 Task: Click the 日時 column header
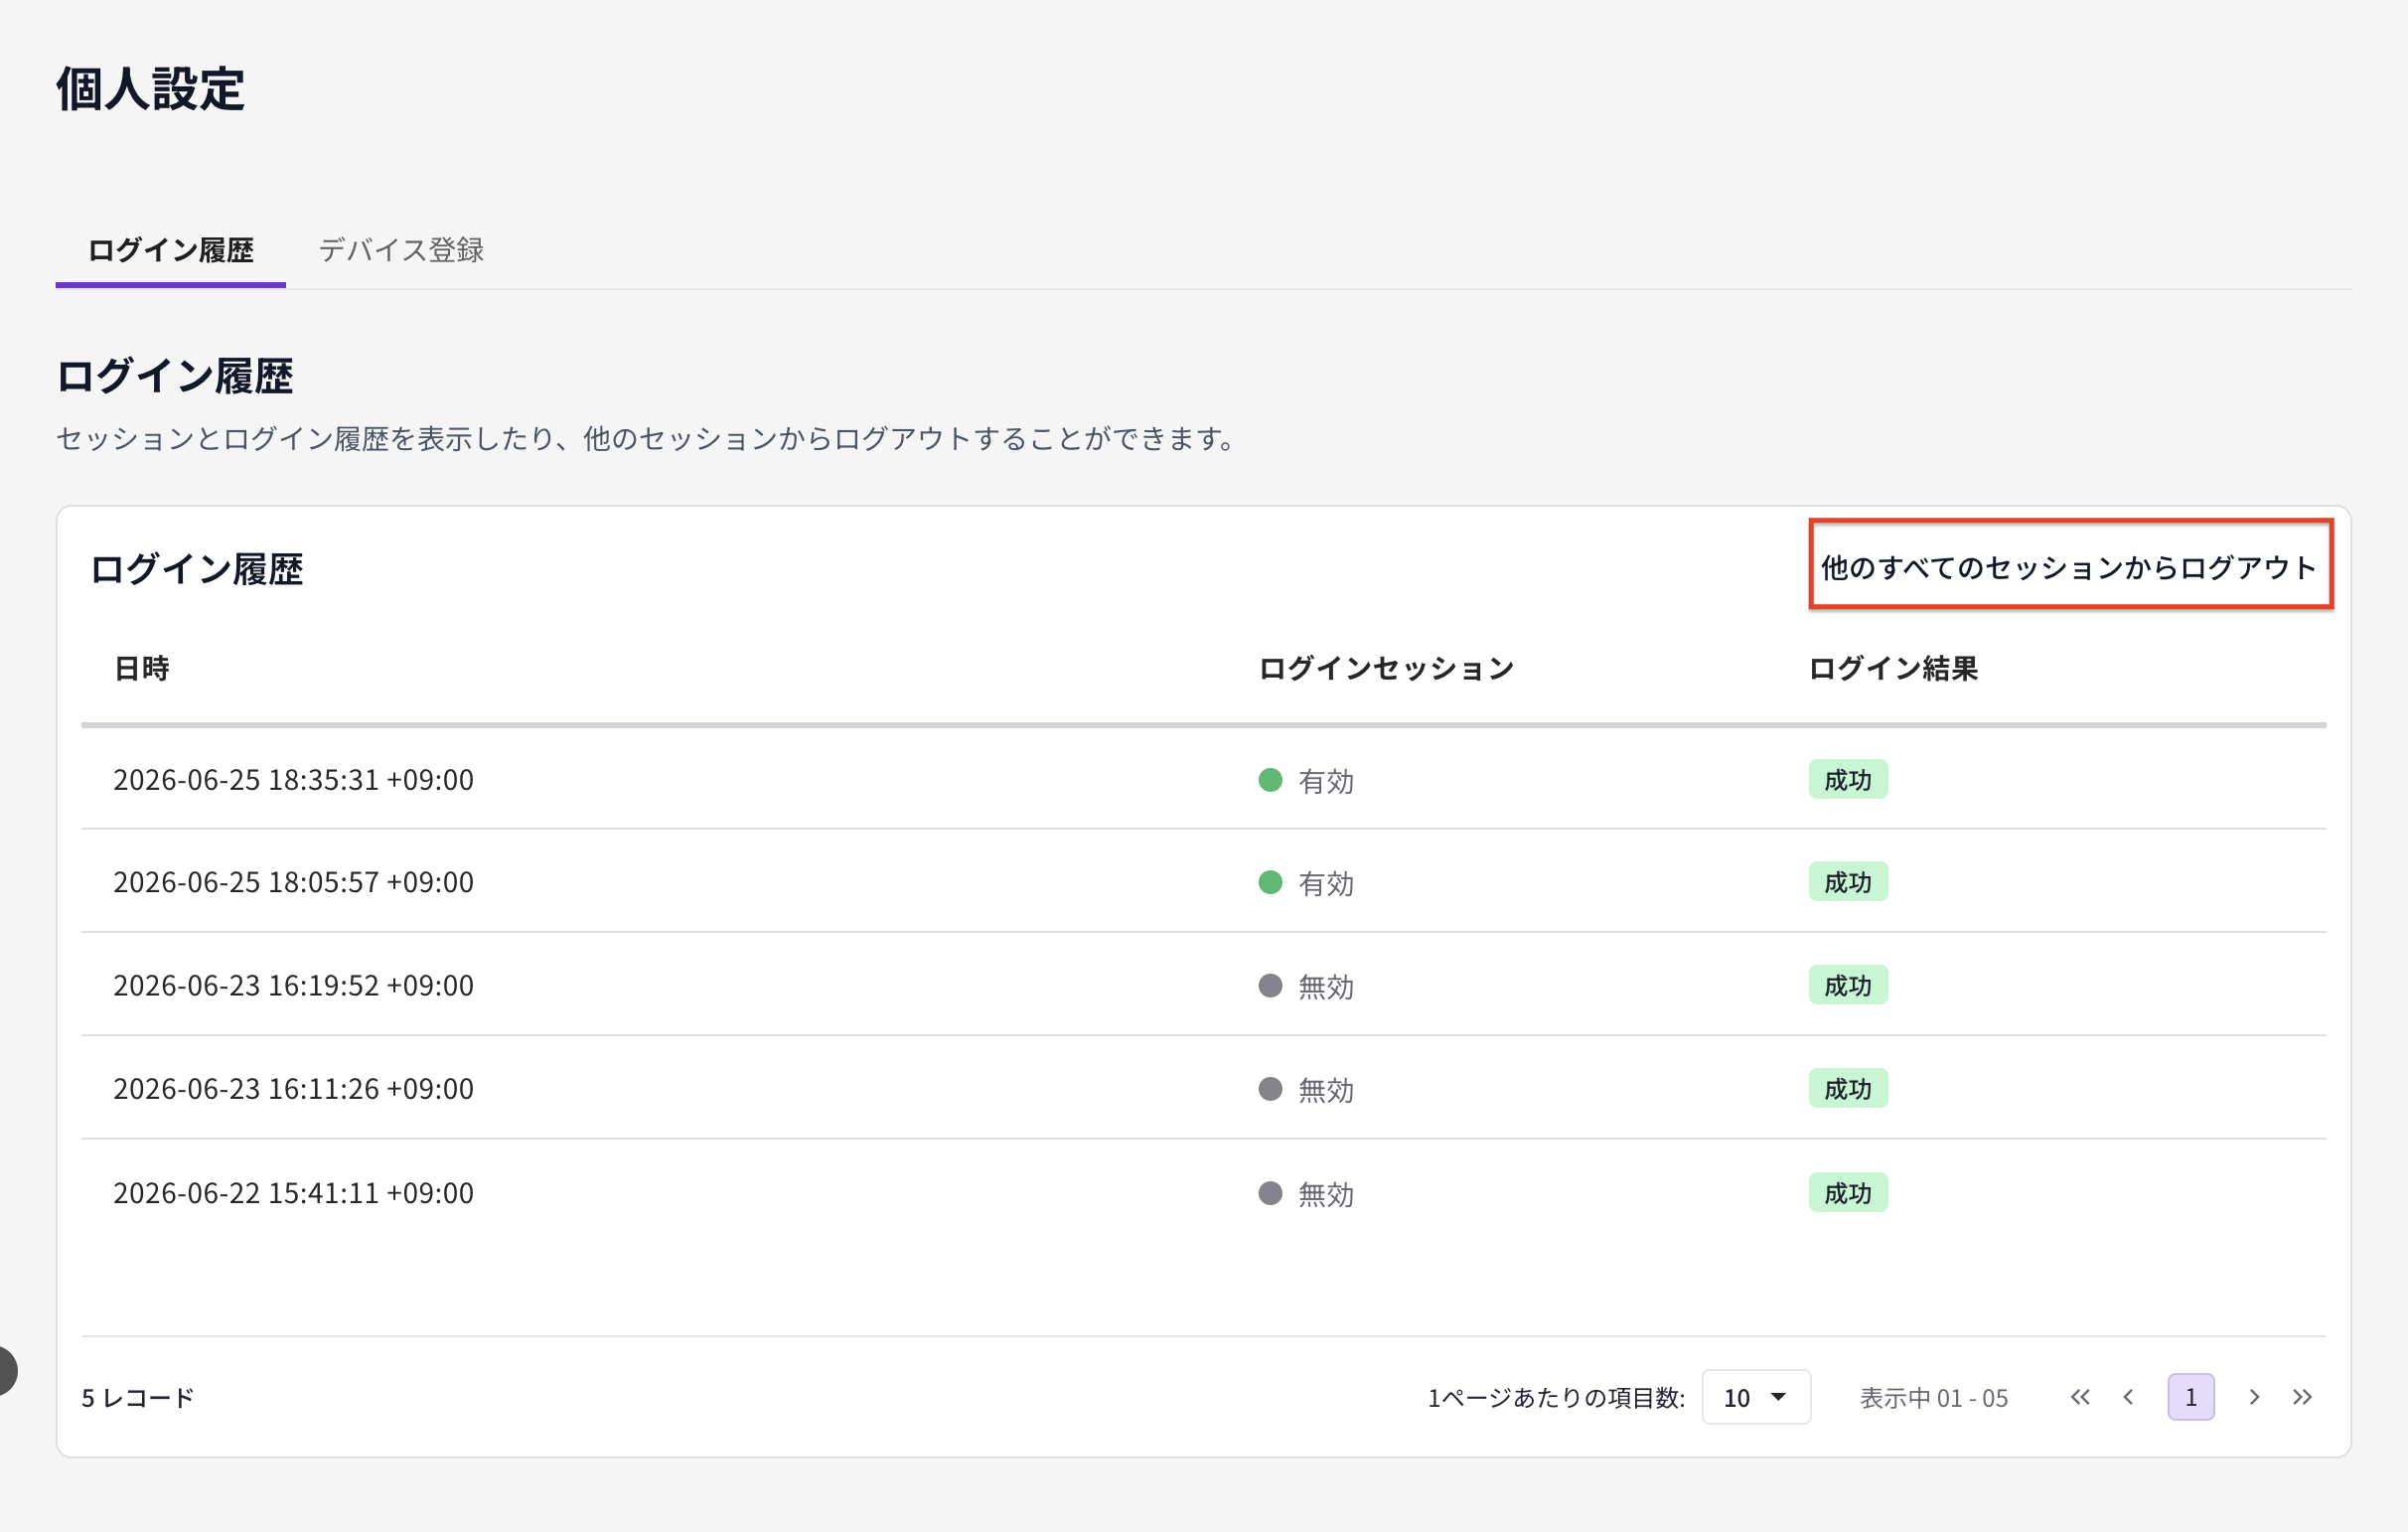tap(141, 668)
